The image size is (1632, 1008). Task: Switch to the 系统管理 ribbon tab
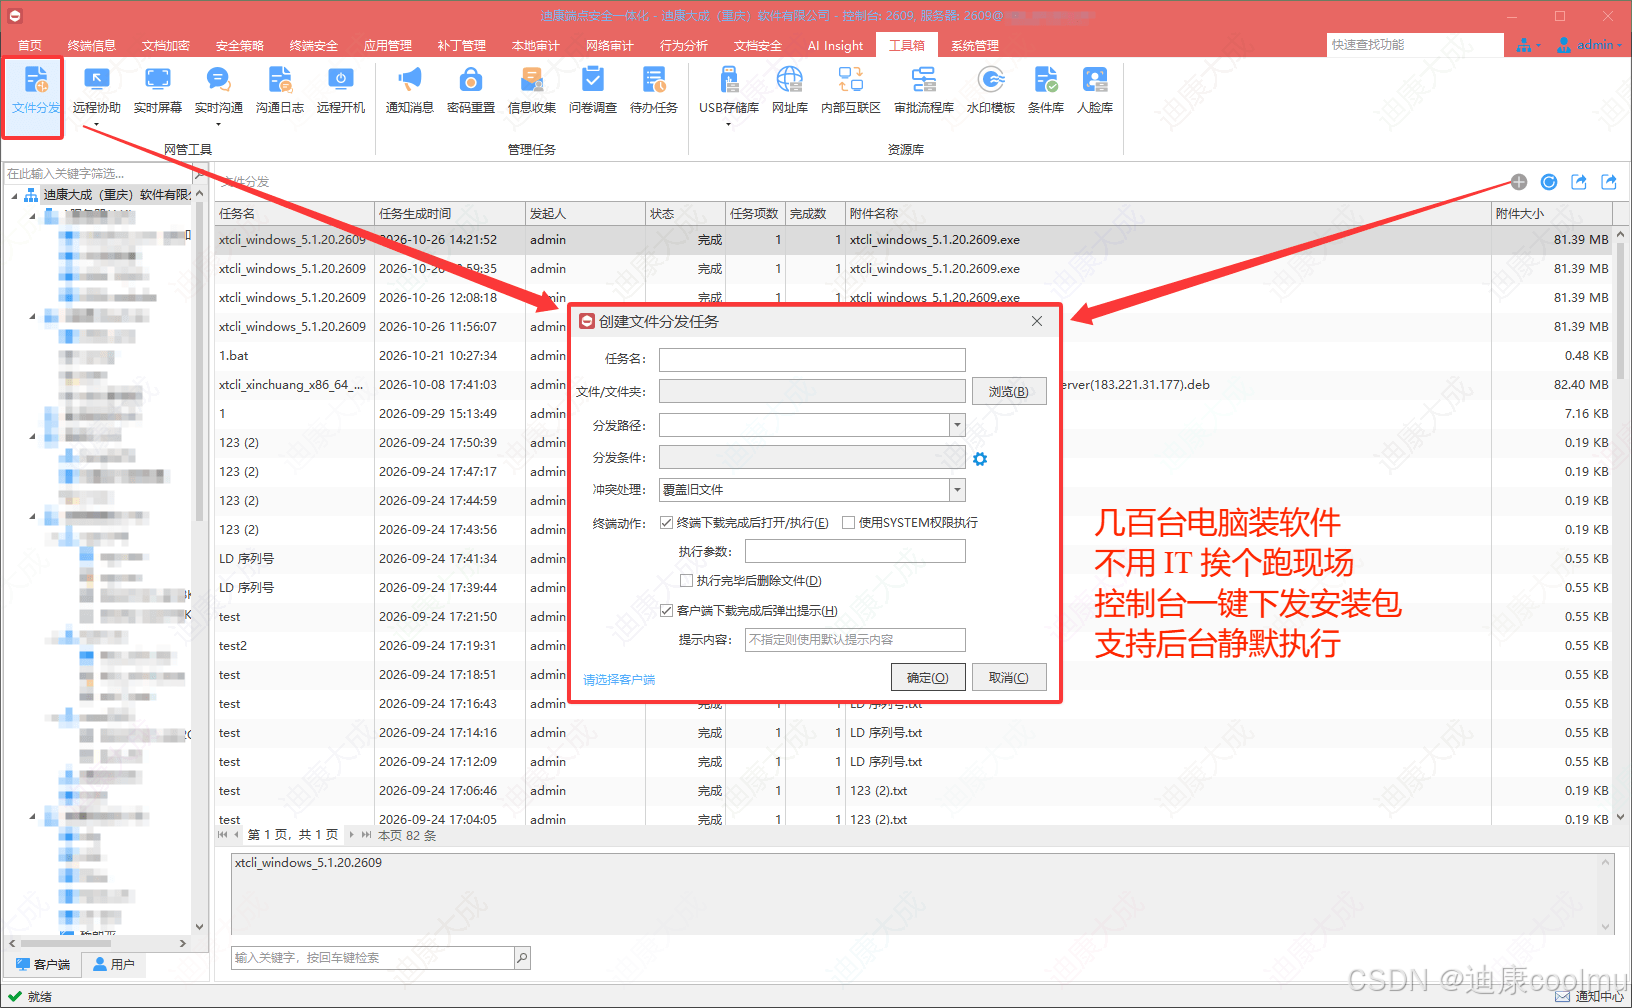point(975,45)
